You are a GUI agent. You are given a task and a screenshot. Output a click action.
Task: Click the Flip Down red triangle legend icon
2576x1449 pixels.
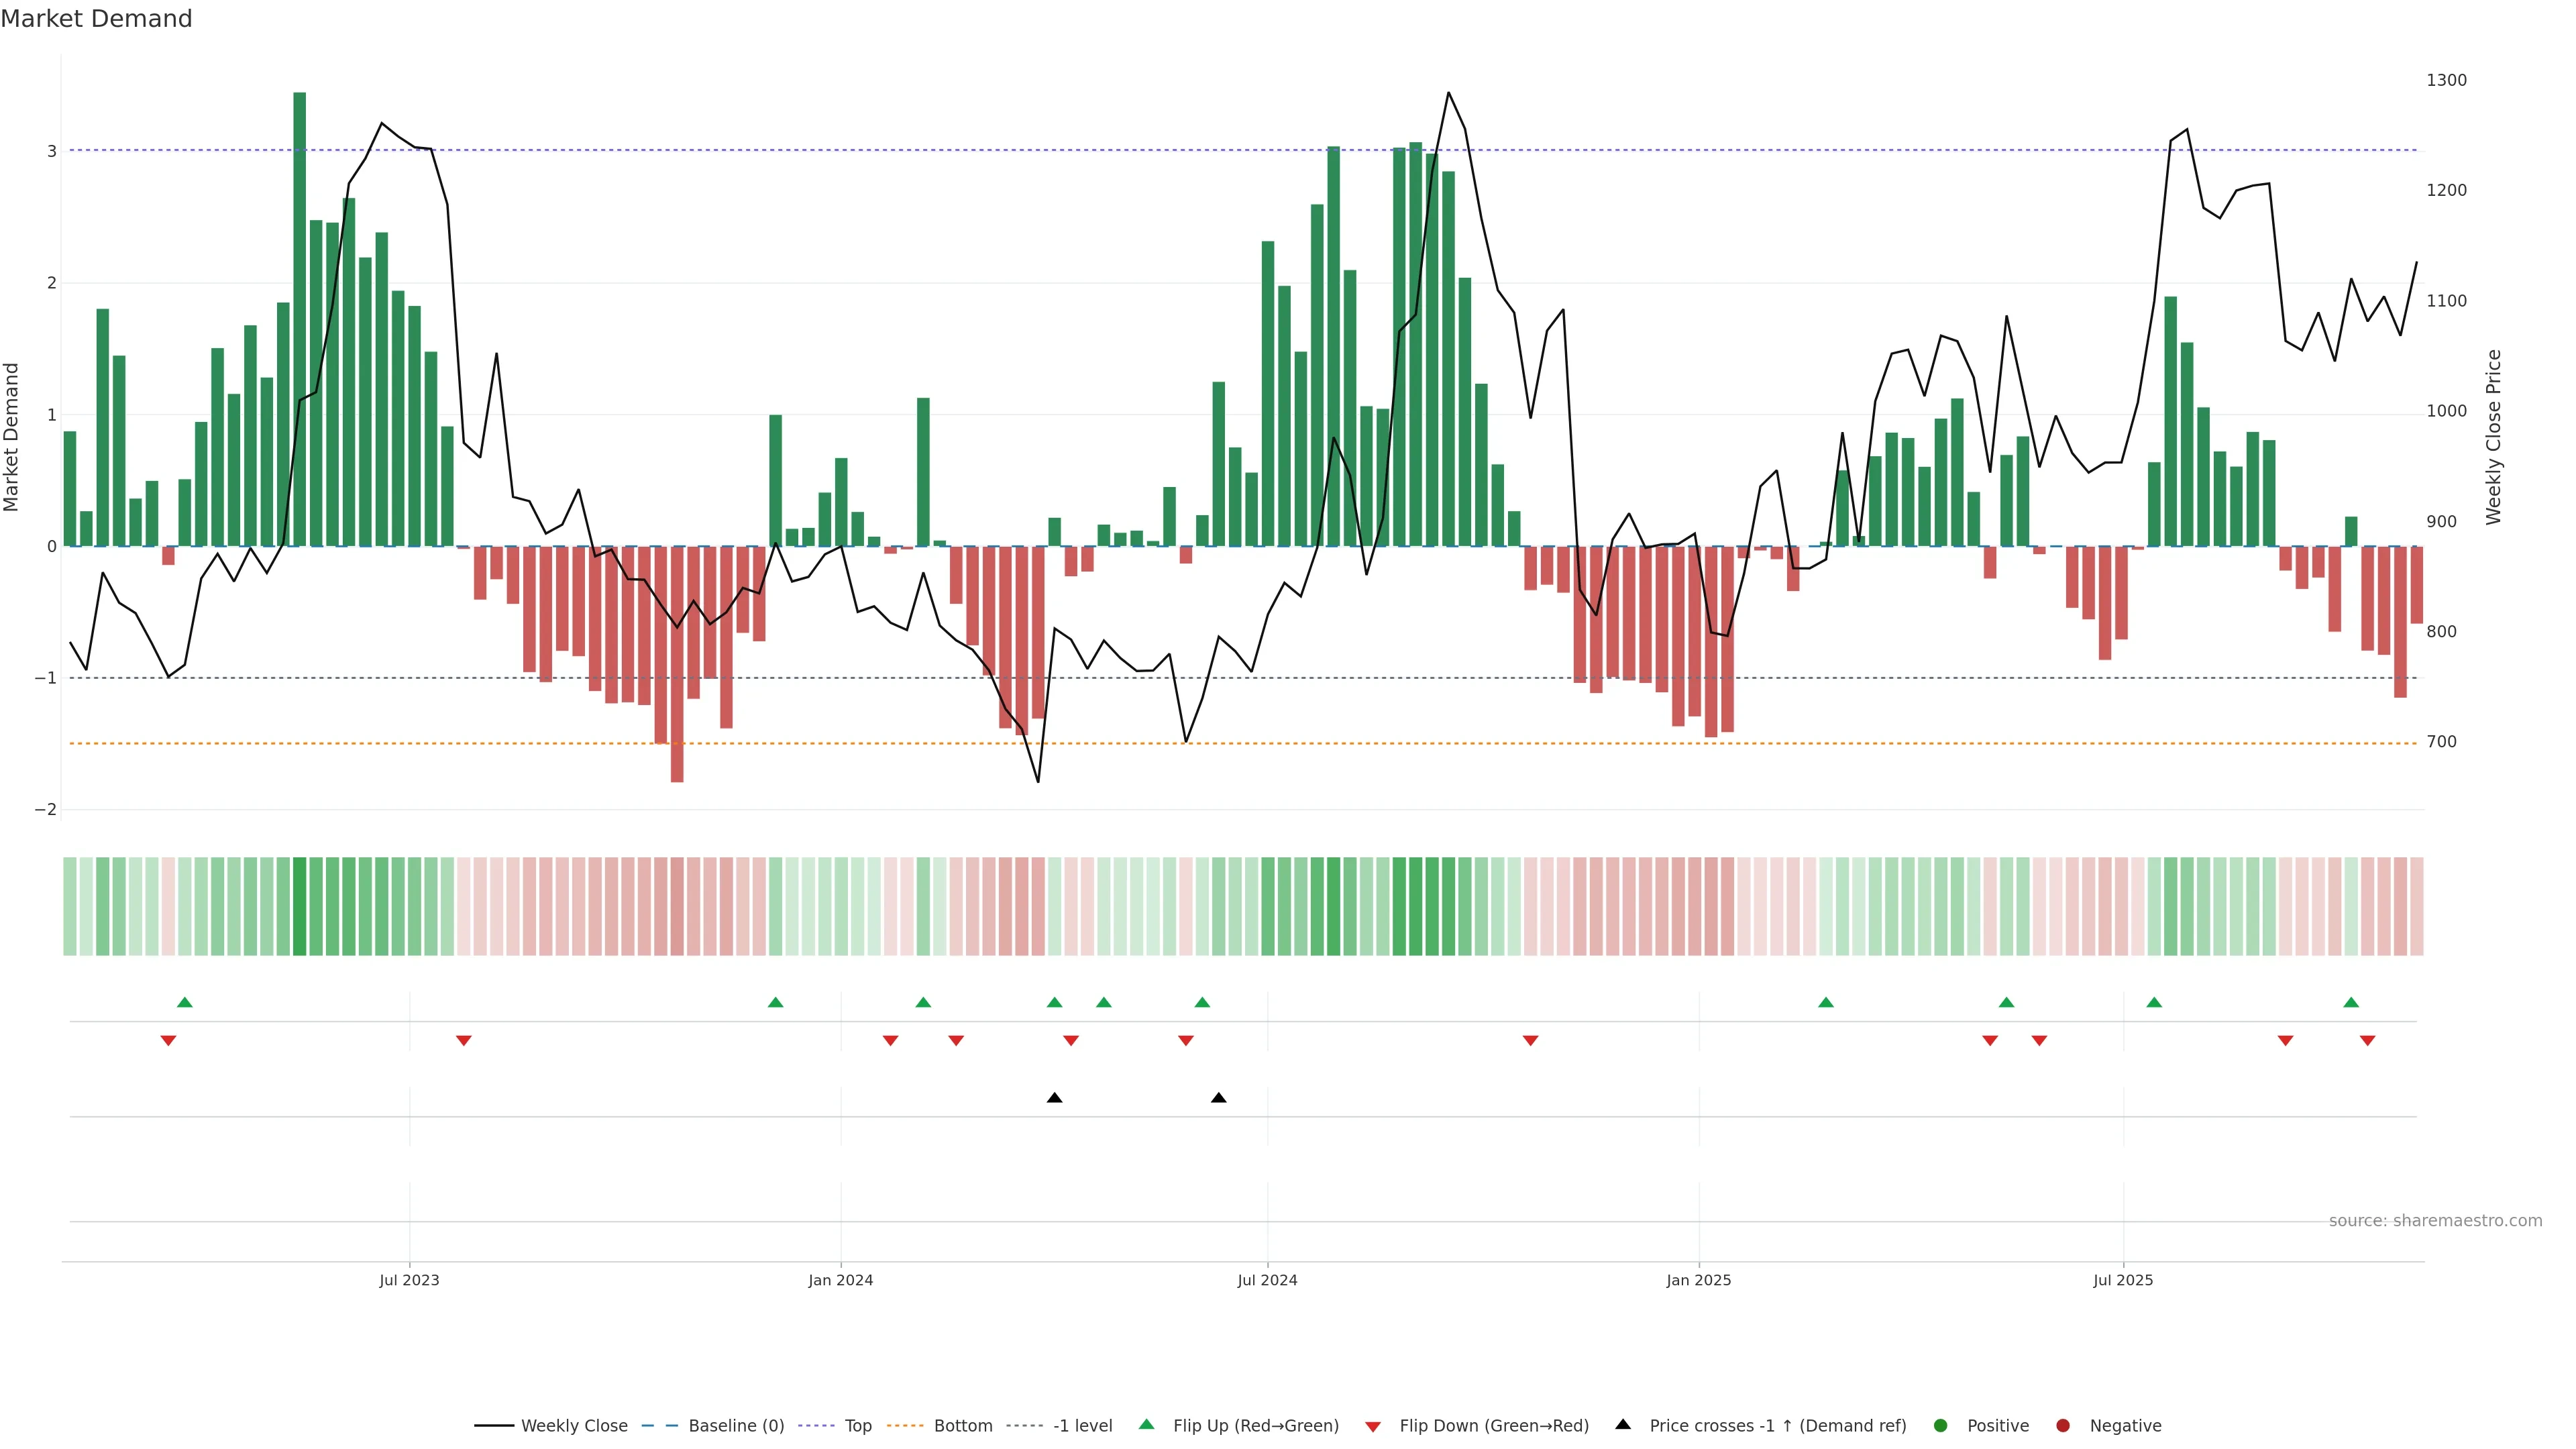click(x=1372, y=1426)
